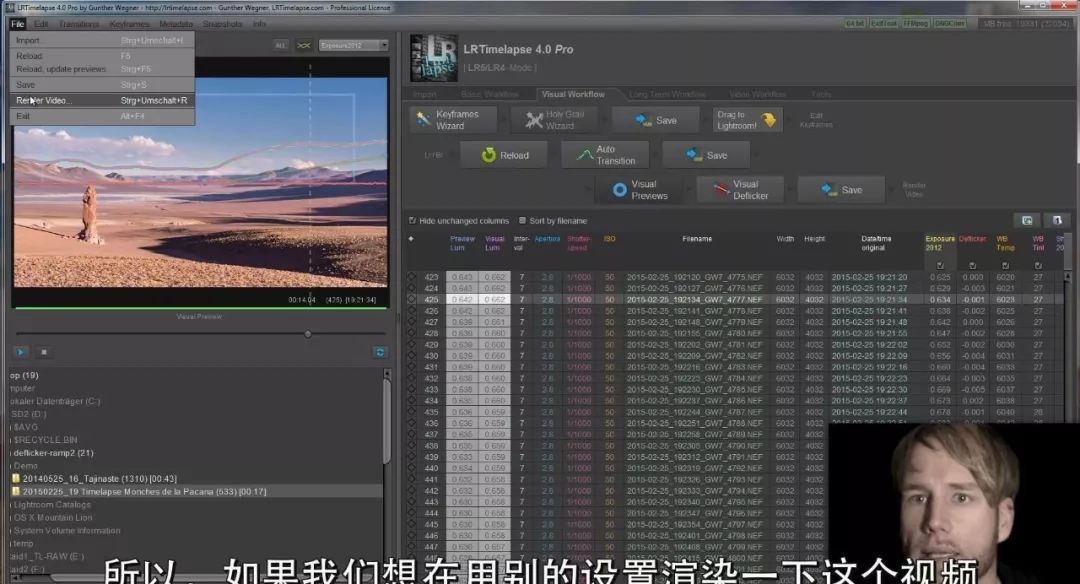
Task: Switch to the Basic Workflow tab
Action: [x=490, y=94]
